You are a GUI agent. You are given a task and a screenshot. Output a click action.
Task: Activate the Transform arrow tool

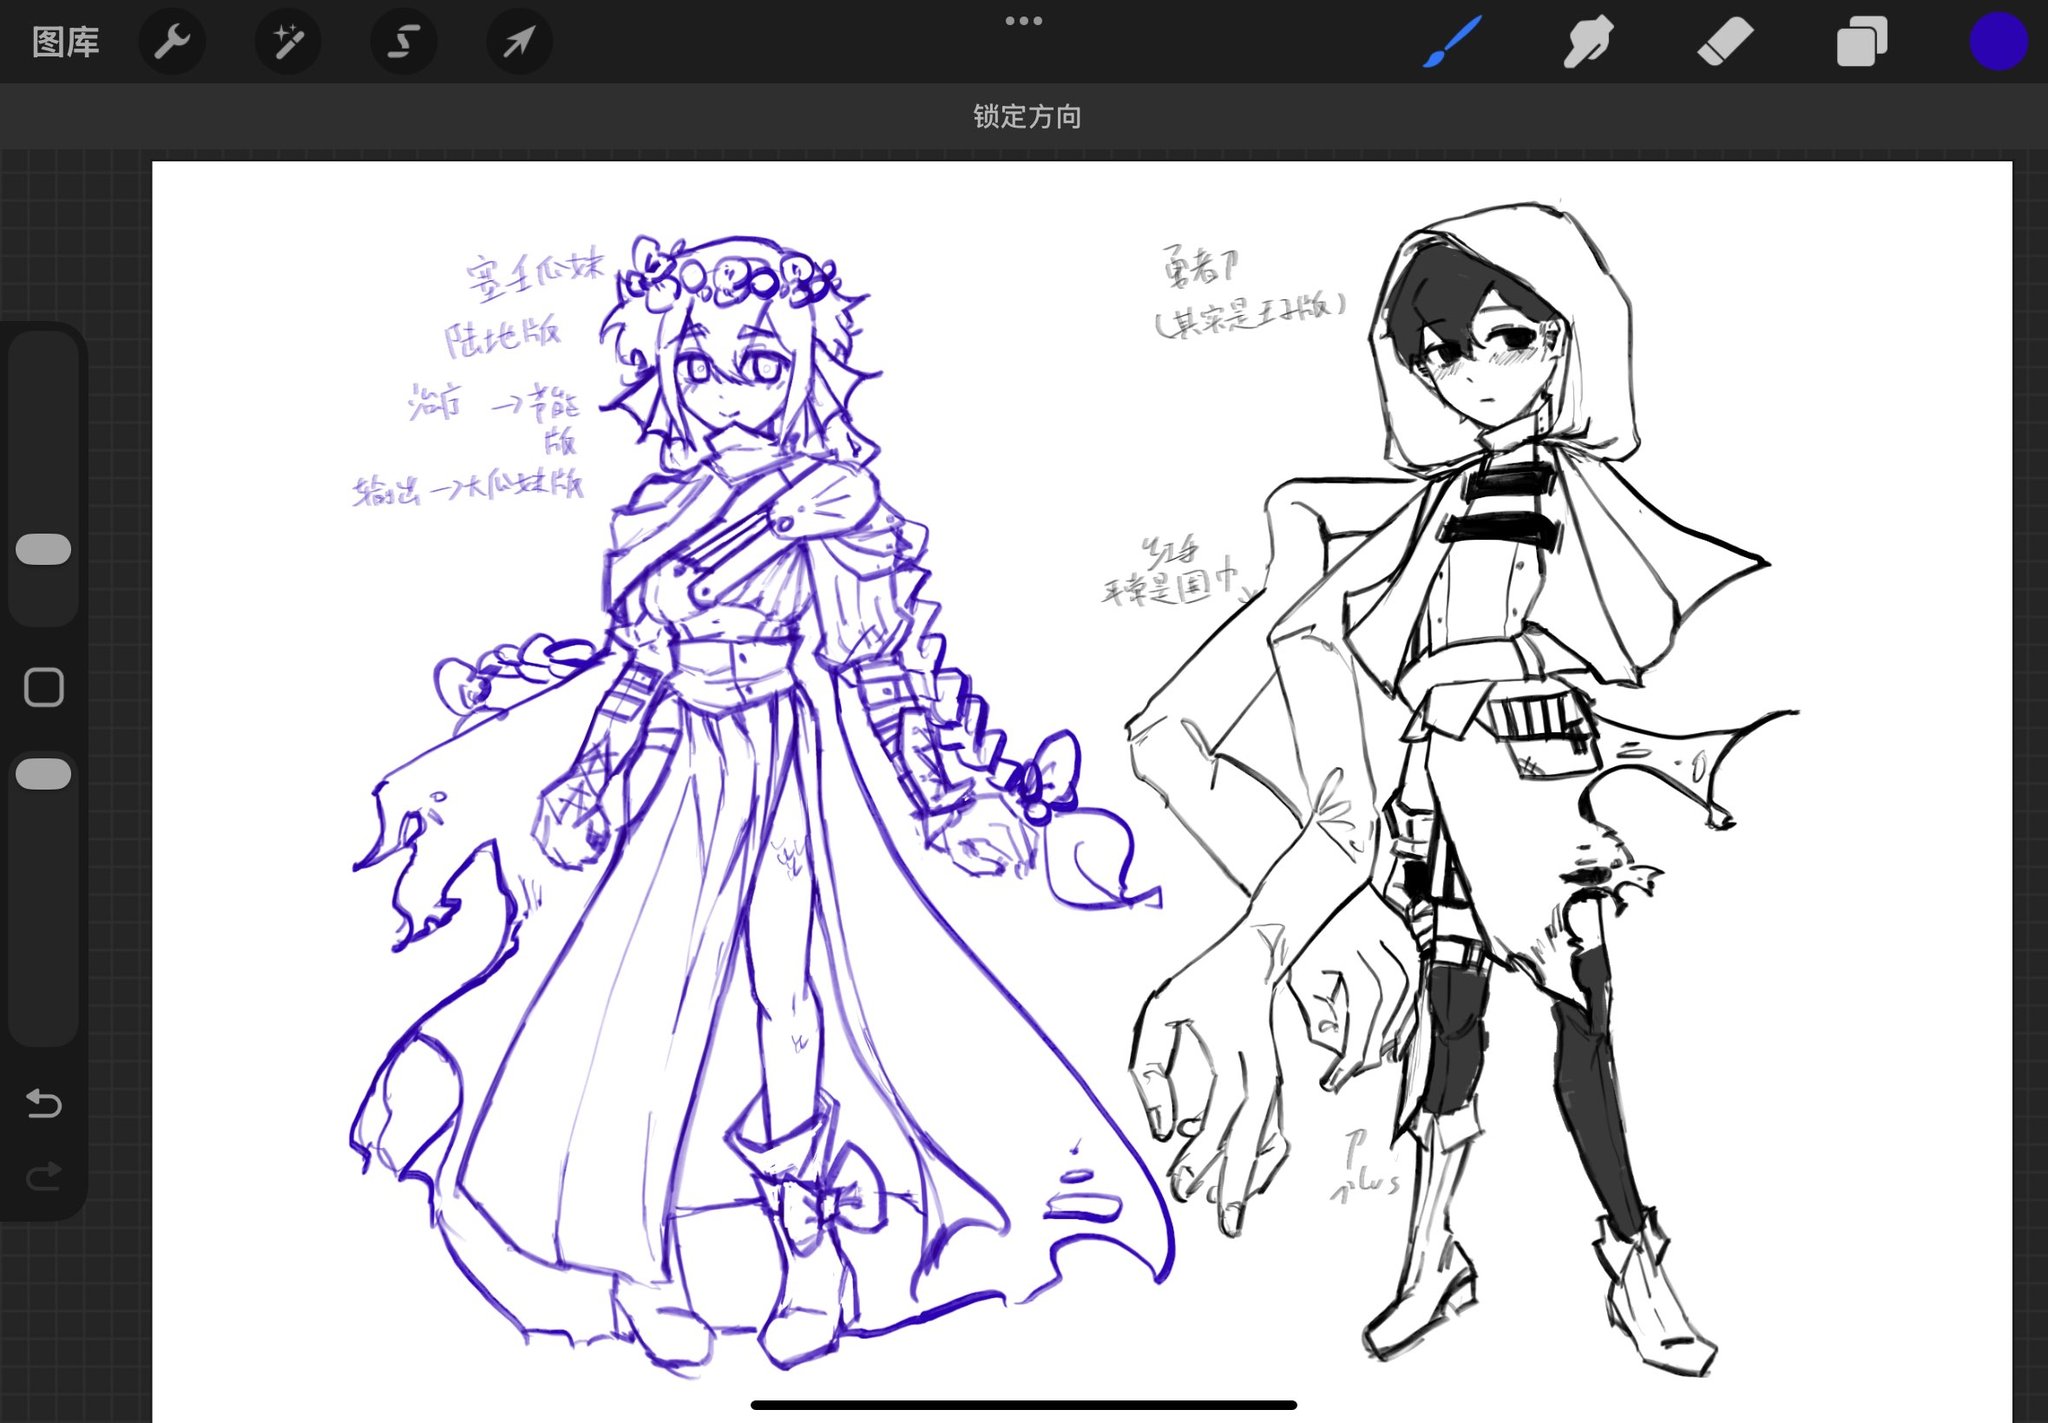[x=518, y=42]
